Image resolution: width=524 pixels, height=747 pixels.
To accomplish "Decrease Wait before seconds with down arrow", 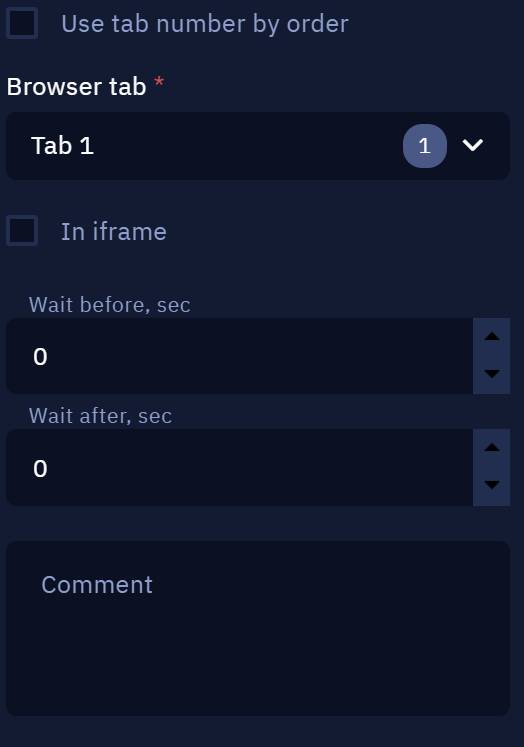I will coord(492,374).
